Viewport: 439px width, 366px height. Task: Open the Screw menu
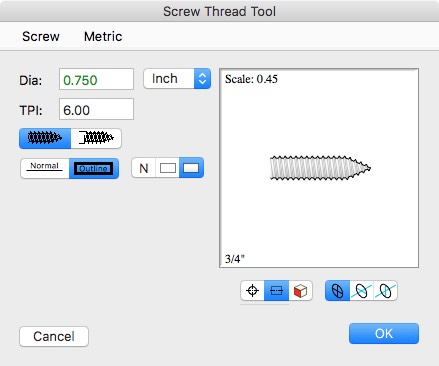pos(41,36)
